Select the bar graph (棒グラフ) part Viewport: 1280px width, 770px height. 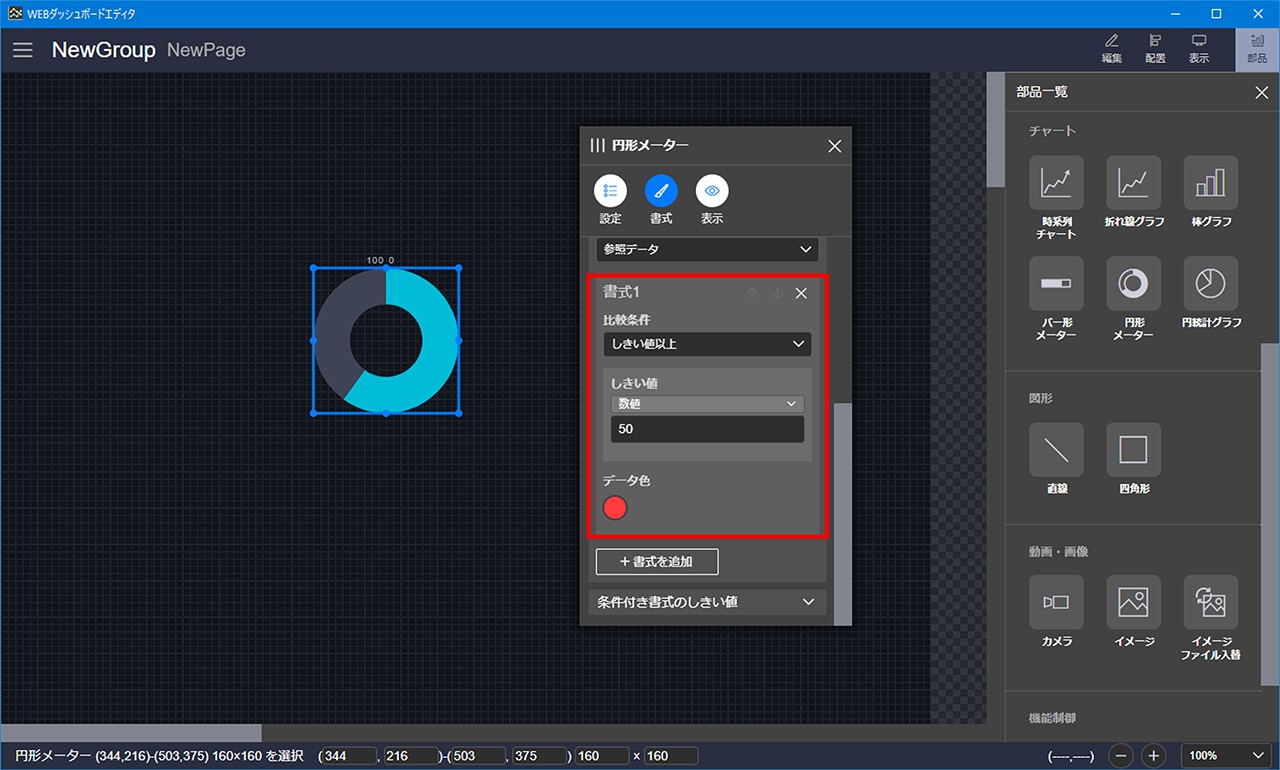pyautogui.click(x=1210, y=183)
